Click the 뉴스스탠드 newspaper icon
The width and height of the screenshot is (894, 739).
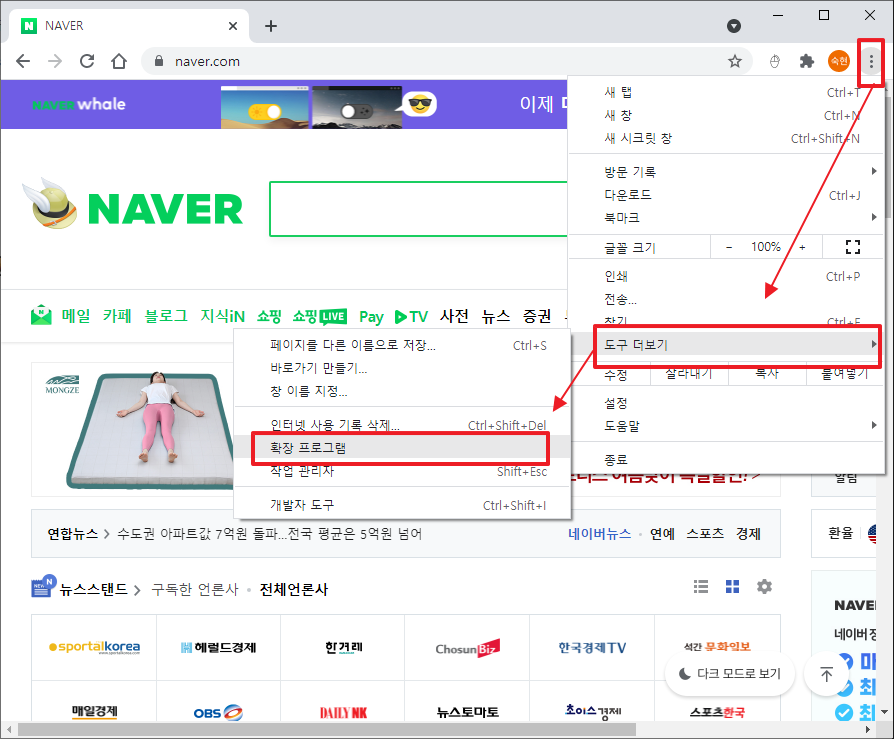[x=43, y=586]
